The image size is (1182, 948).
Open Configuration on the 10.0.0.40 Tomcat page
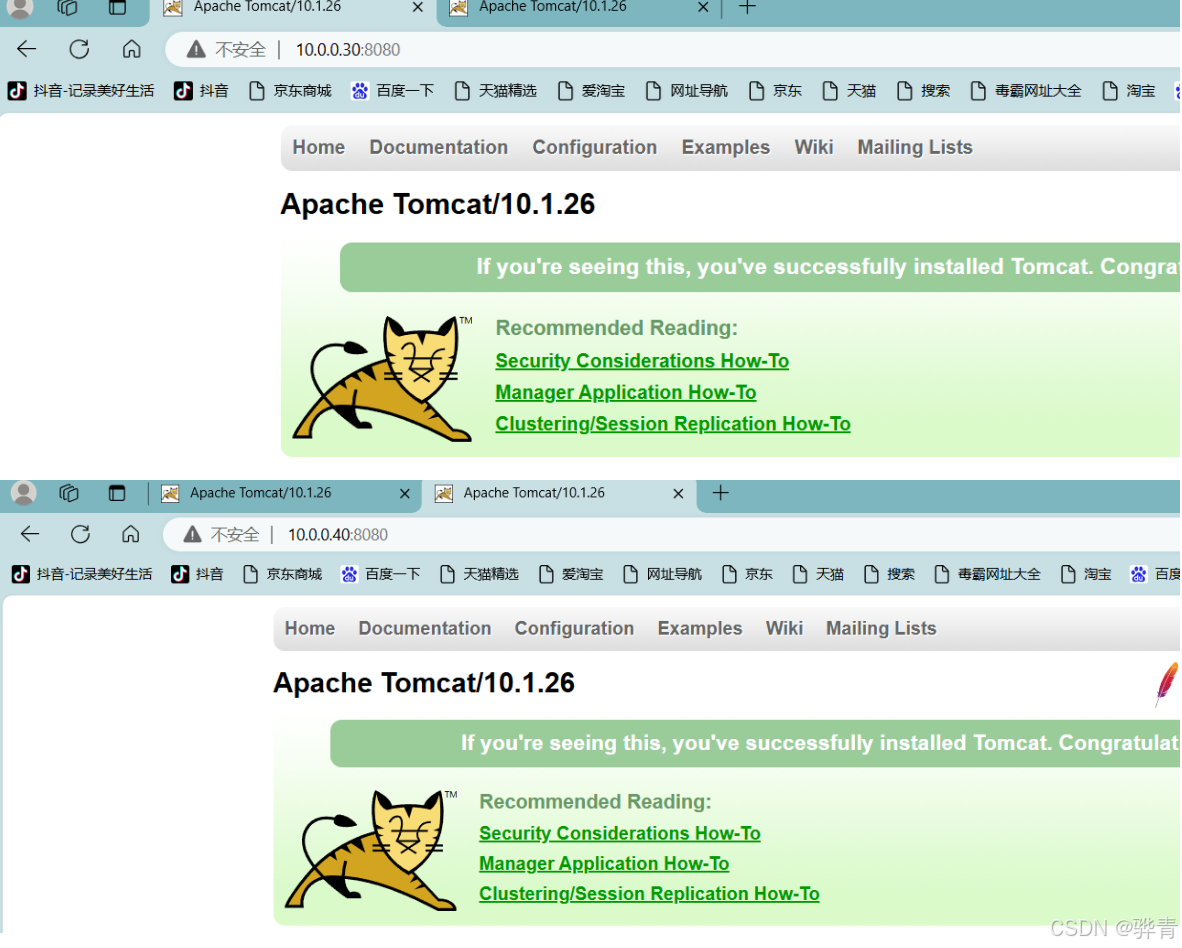[574, 628]
